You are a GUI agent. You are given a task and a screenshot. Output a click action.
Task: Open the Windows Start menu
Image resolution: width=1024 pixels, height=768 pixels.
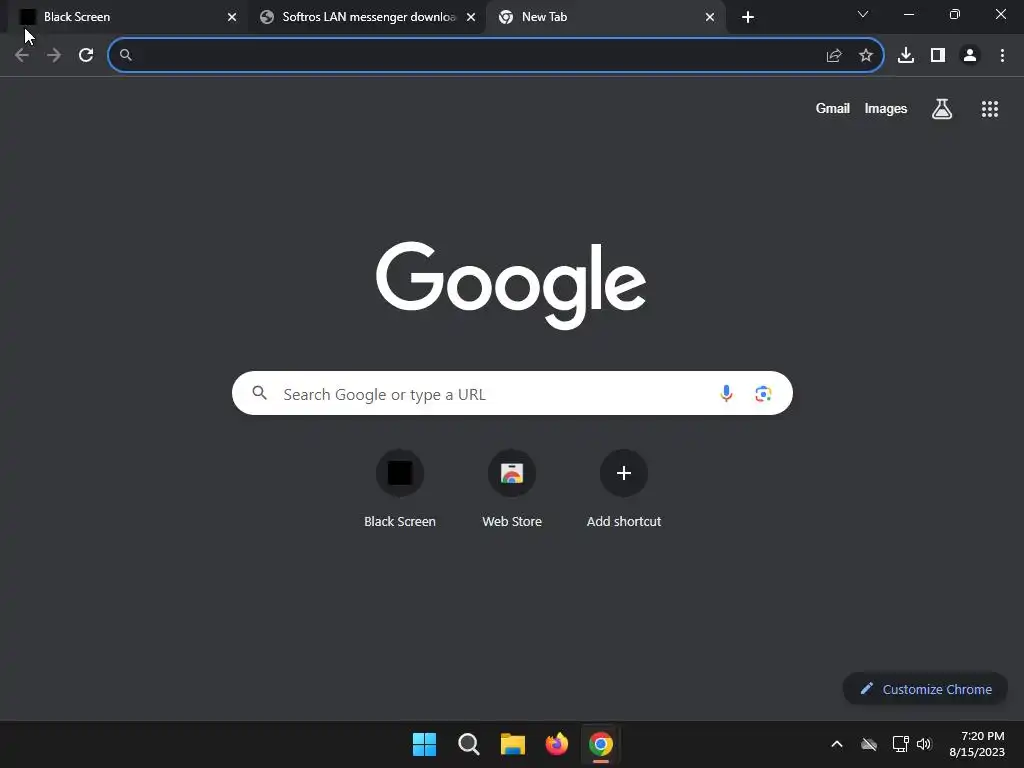tap(424, 744)
